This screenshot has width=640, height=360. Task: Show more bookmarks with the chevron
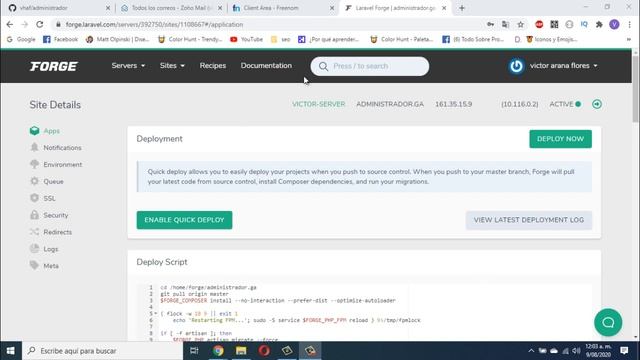(x=629, y=40)
